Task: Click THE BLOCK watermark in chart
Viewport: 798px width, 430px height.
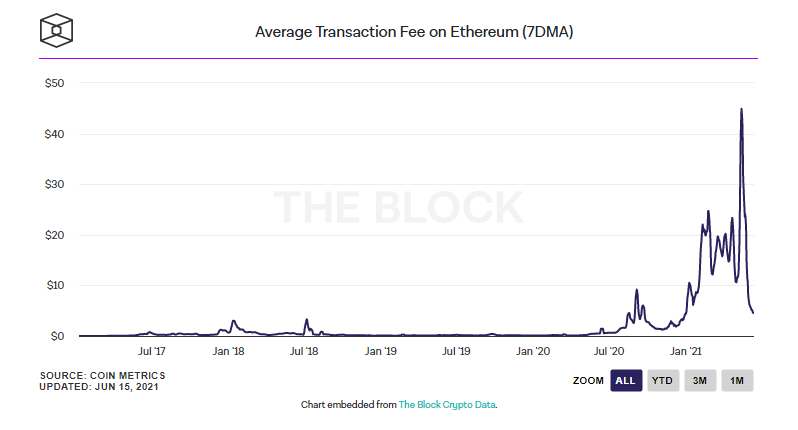Action: [x=398, y=207]
